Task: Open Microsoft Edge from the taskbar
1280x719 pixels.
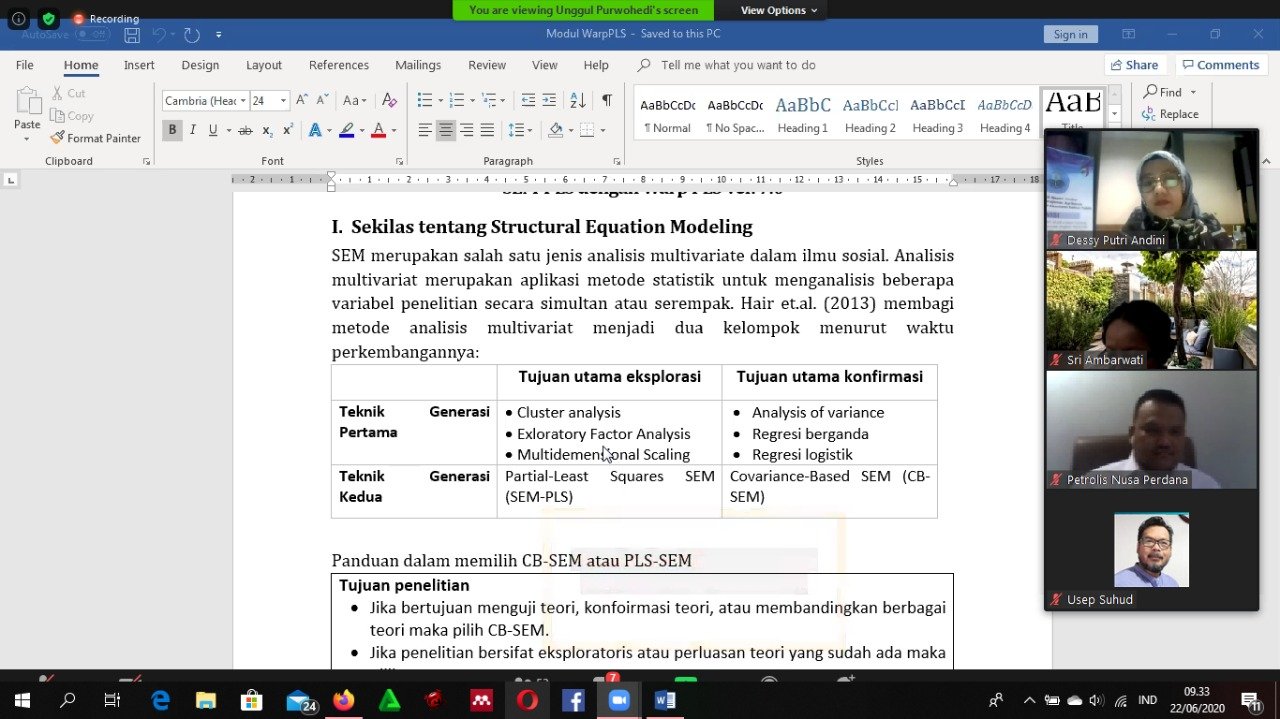Action: [x=160, y=700]
